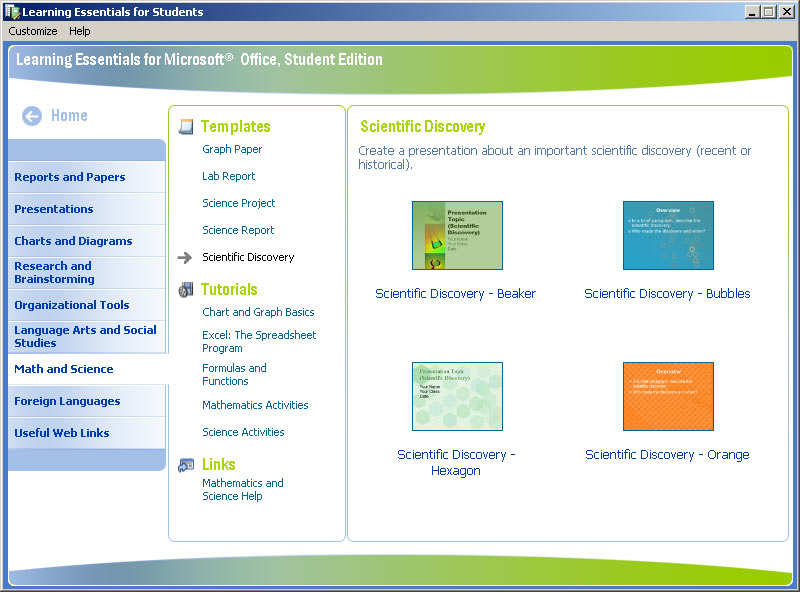Click the Bubbles template thumbnail
The image size is (800, 592).
[668, 235]
